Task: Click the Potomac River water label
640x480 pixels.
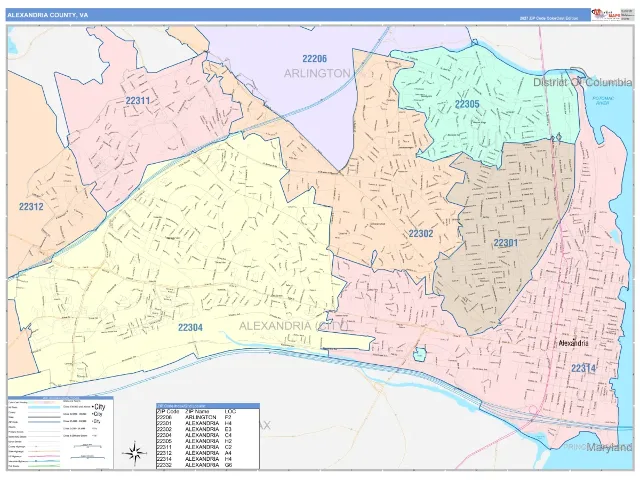Action: click(x=602, y=100)
